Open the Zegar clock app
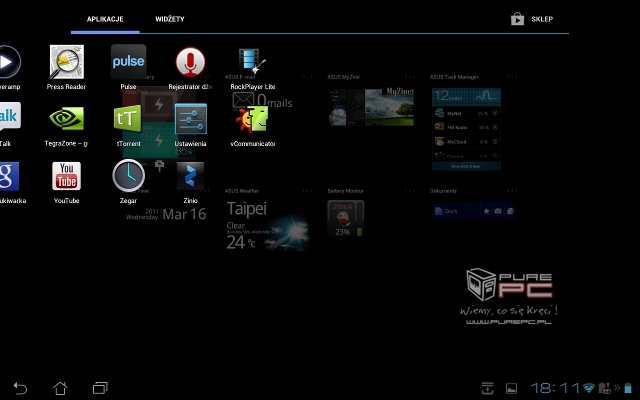 point(129,176)
